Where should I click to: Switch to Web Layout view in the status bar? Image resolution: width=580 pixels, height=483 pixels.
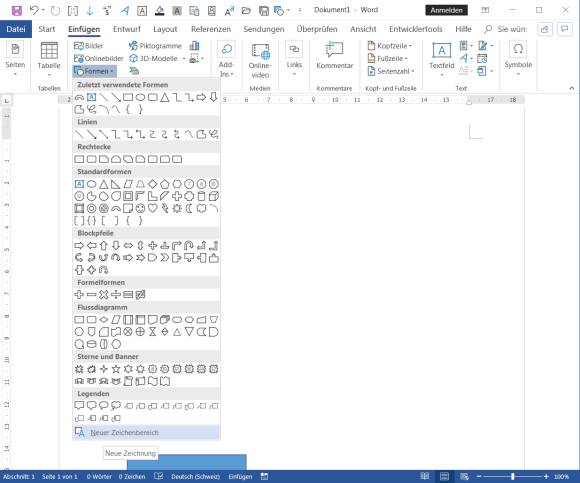coord(465,476)
